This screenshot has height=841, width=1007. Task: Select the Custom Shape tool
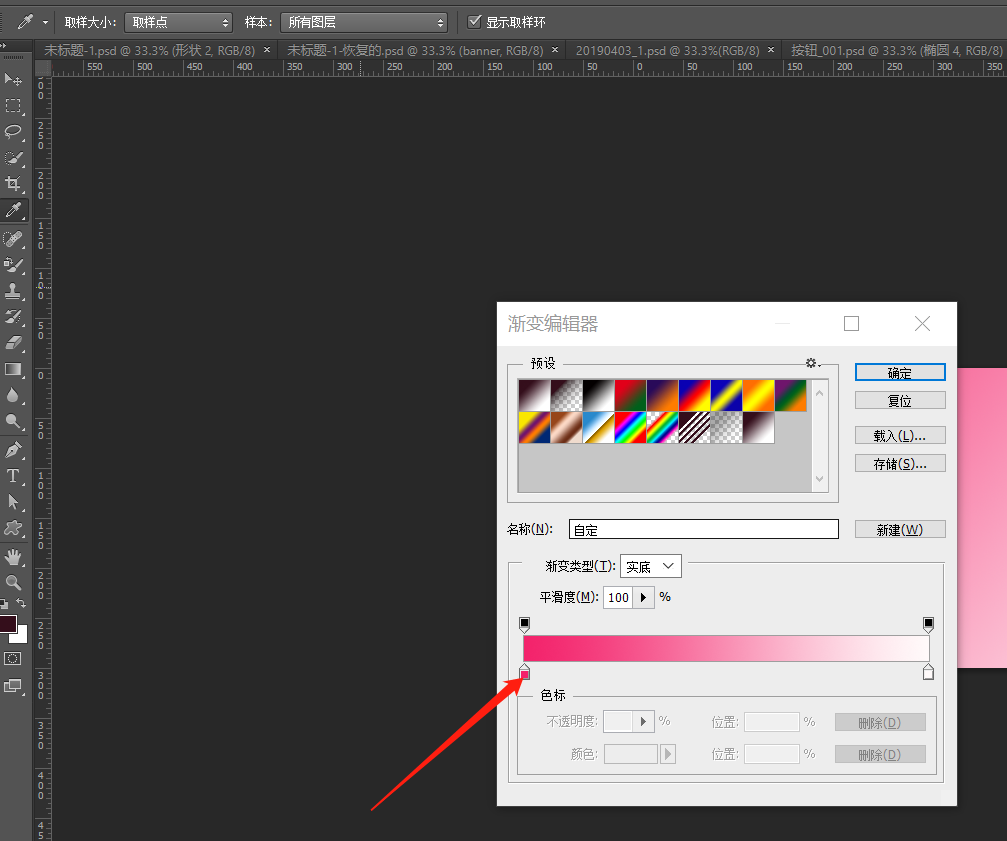click(13, 528)
